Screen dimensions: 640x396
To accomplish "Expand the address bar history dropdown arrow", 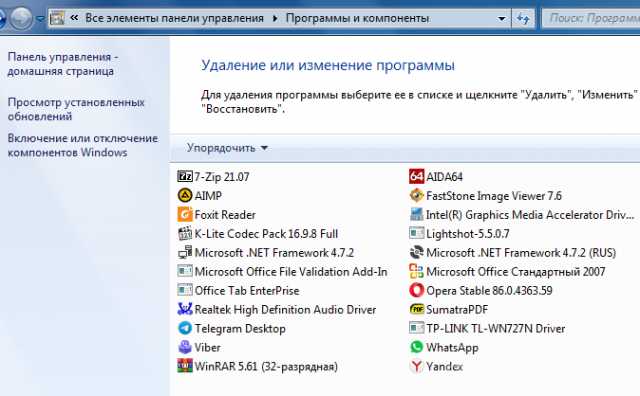I will coord(502,18).
